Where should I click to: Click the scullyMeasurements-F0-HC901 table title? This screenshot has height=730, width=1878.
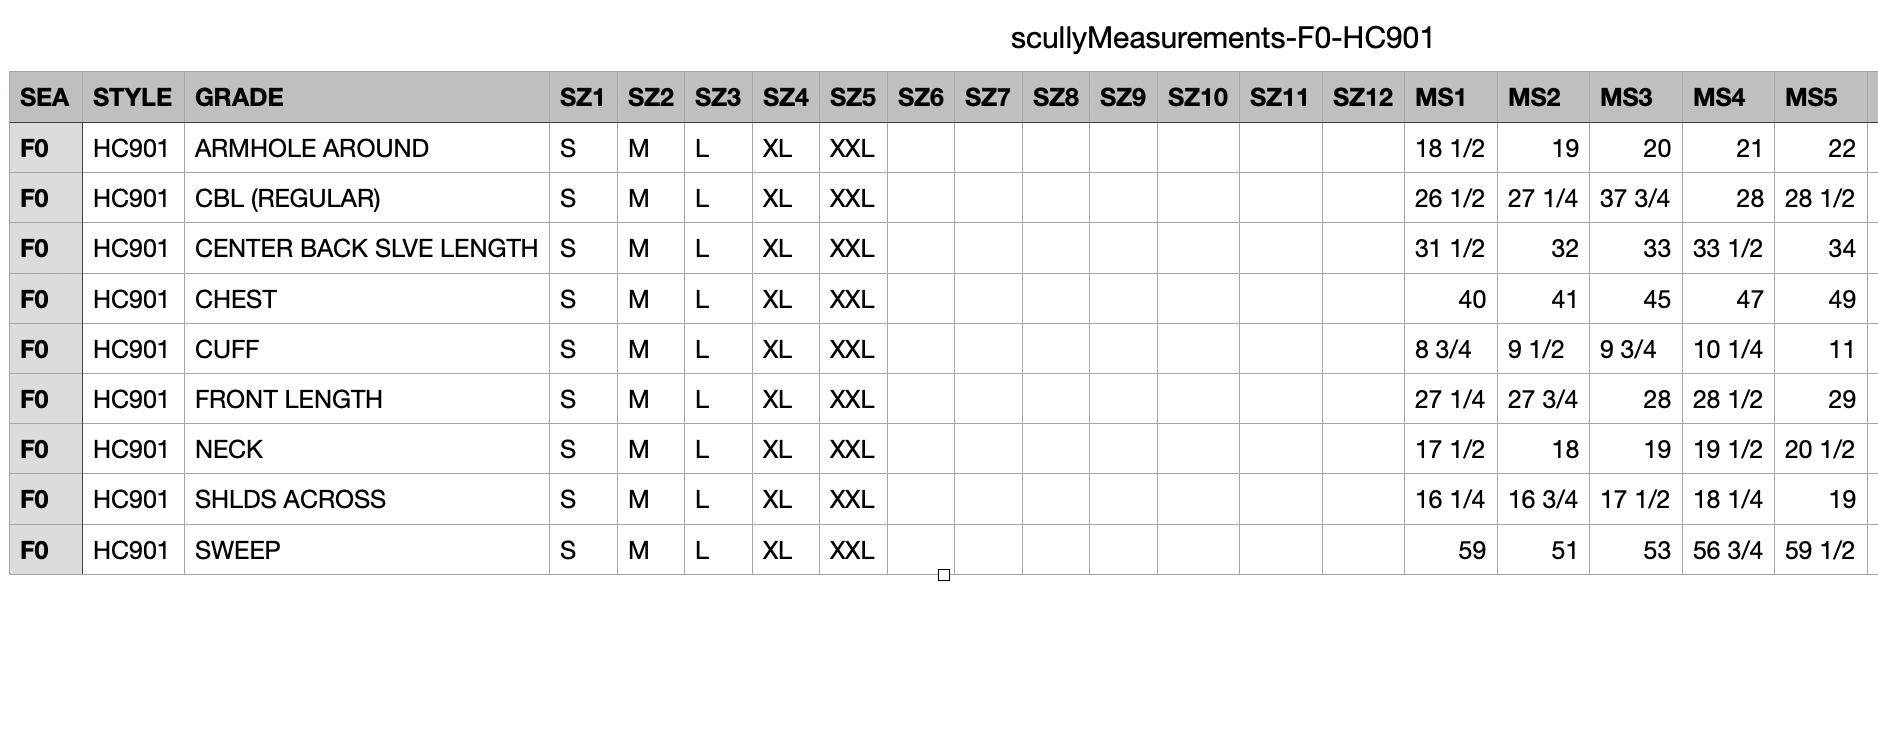1222,38
